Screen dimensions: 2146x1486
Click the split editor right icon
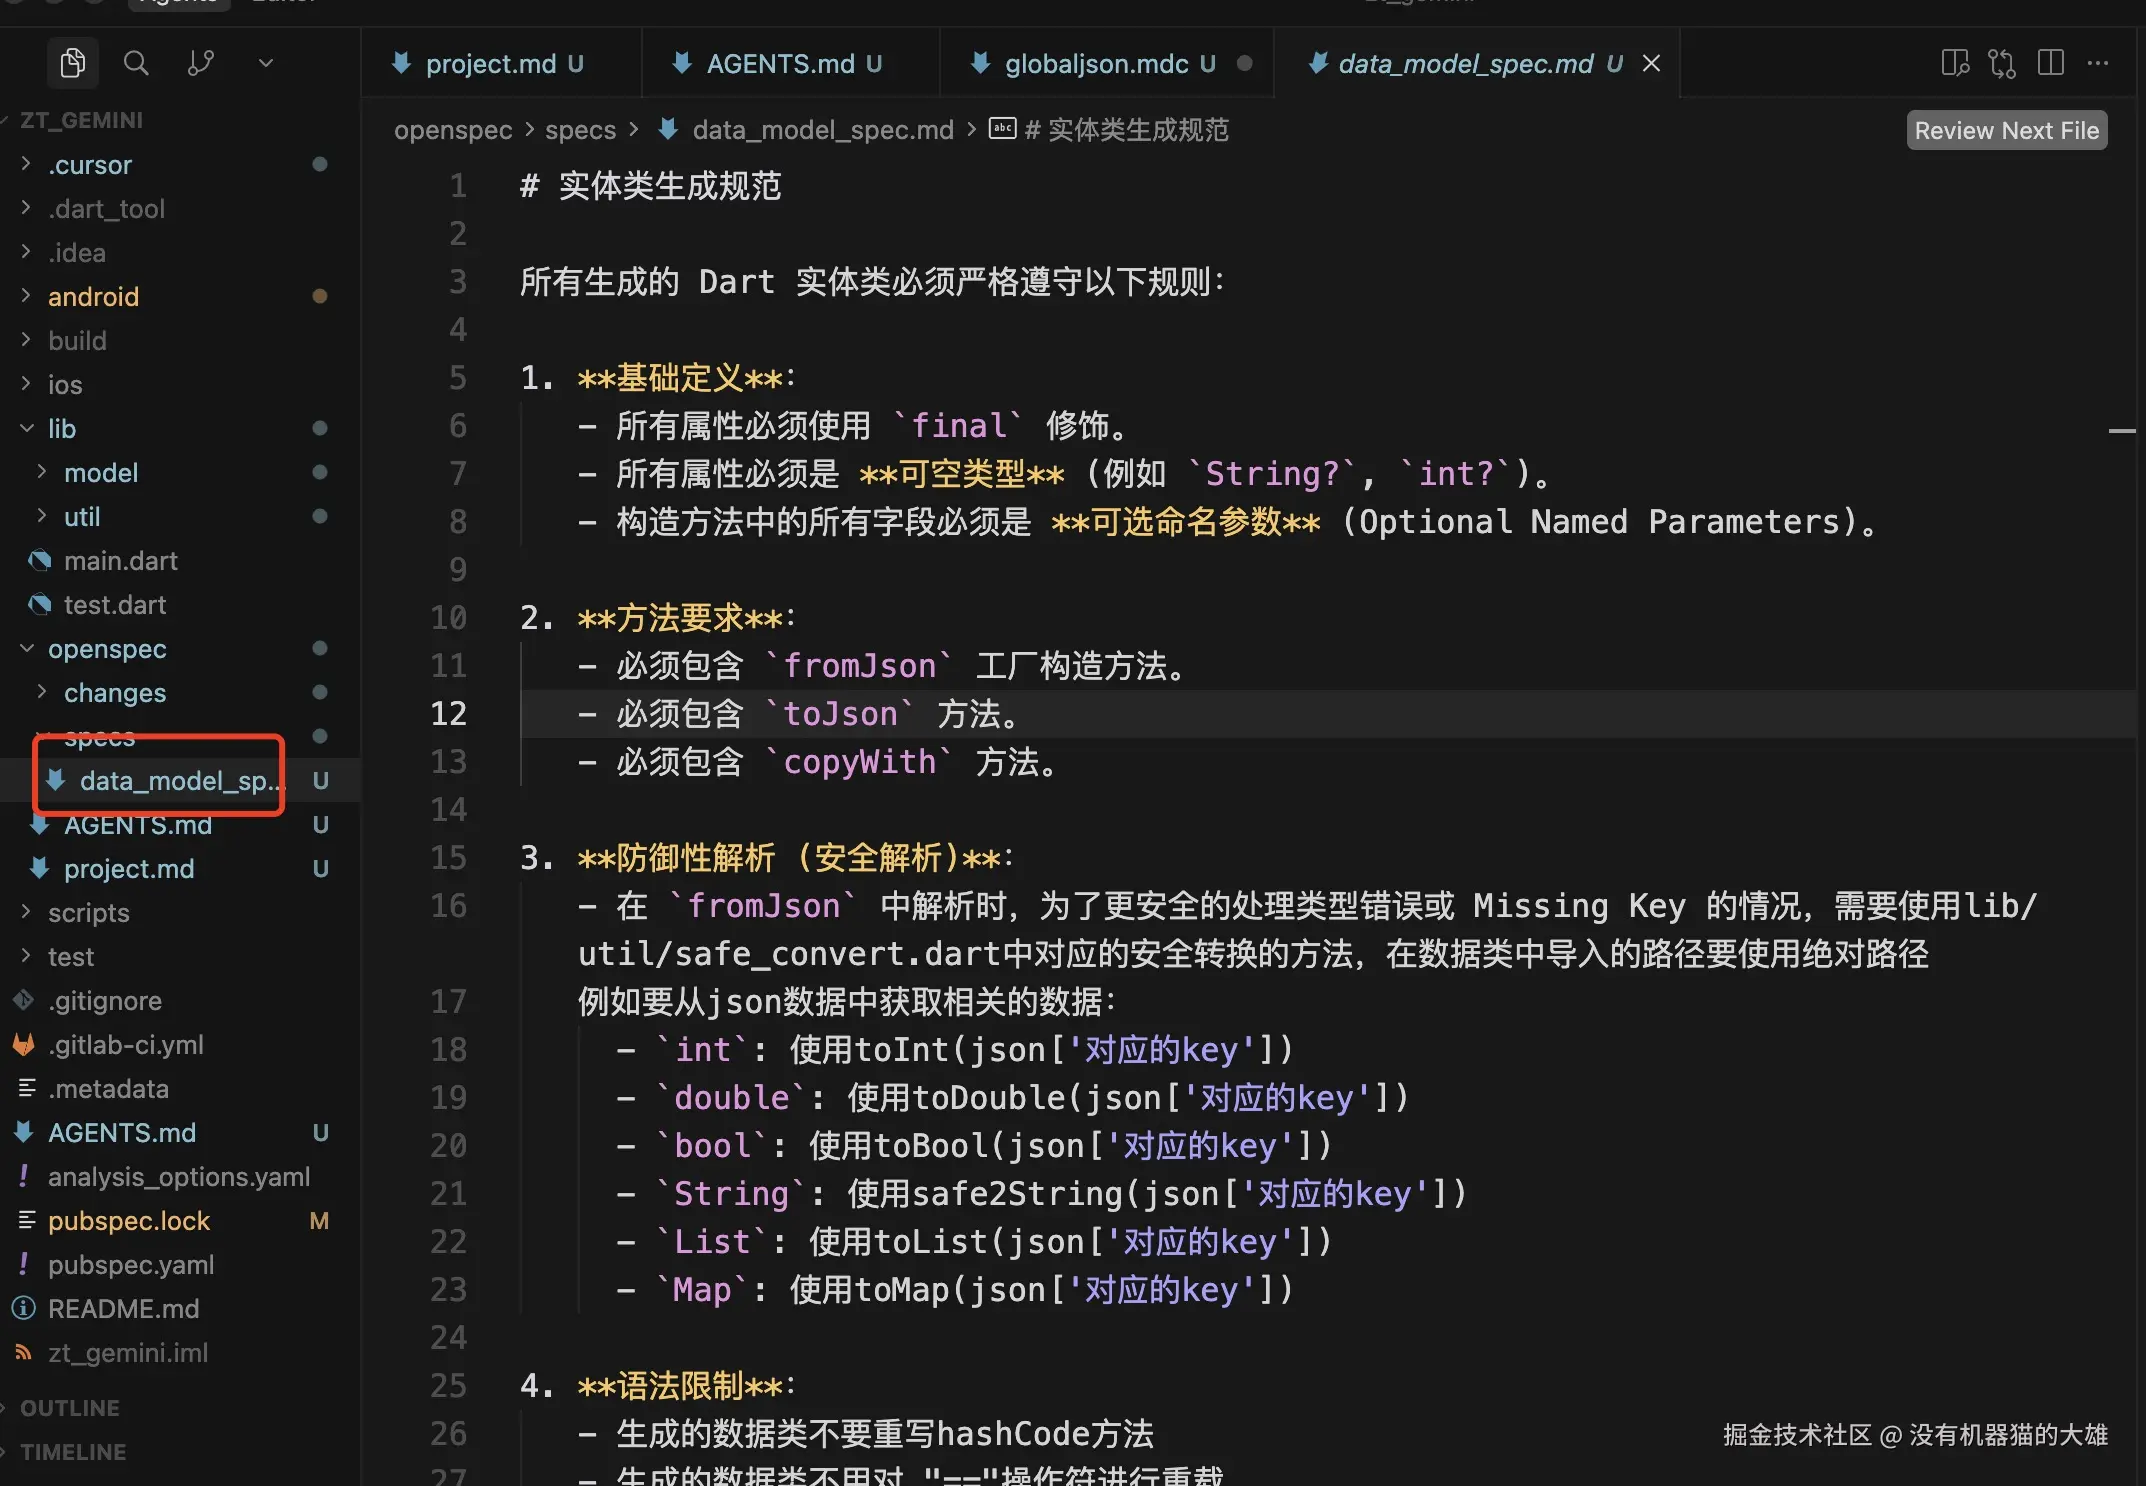click(x=2050, y=63)
